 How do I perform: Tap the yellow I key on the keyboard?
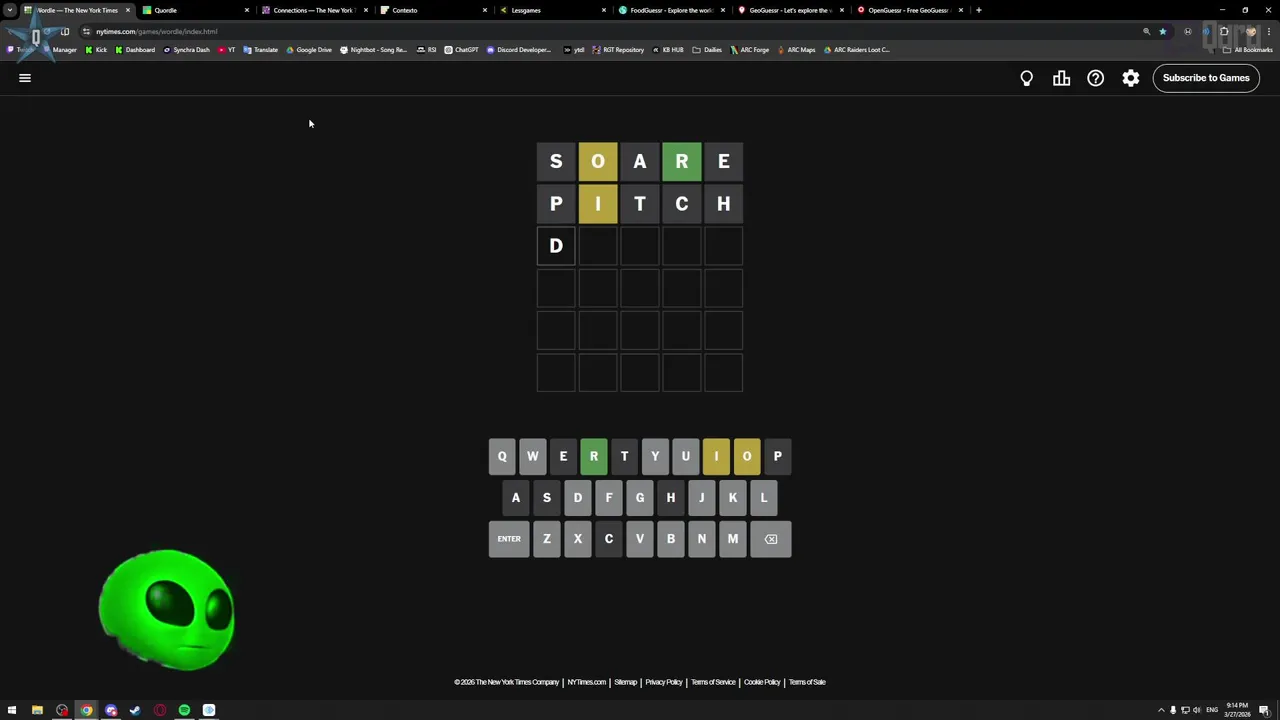(716, 457)
